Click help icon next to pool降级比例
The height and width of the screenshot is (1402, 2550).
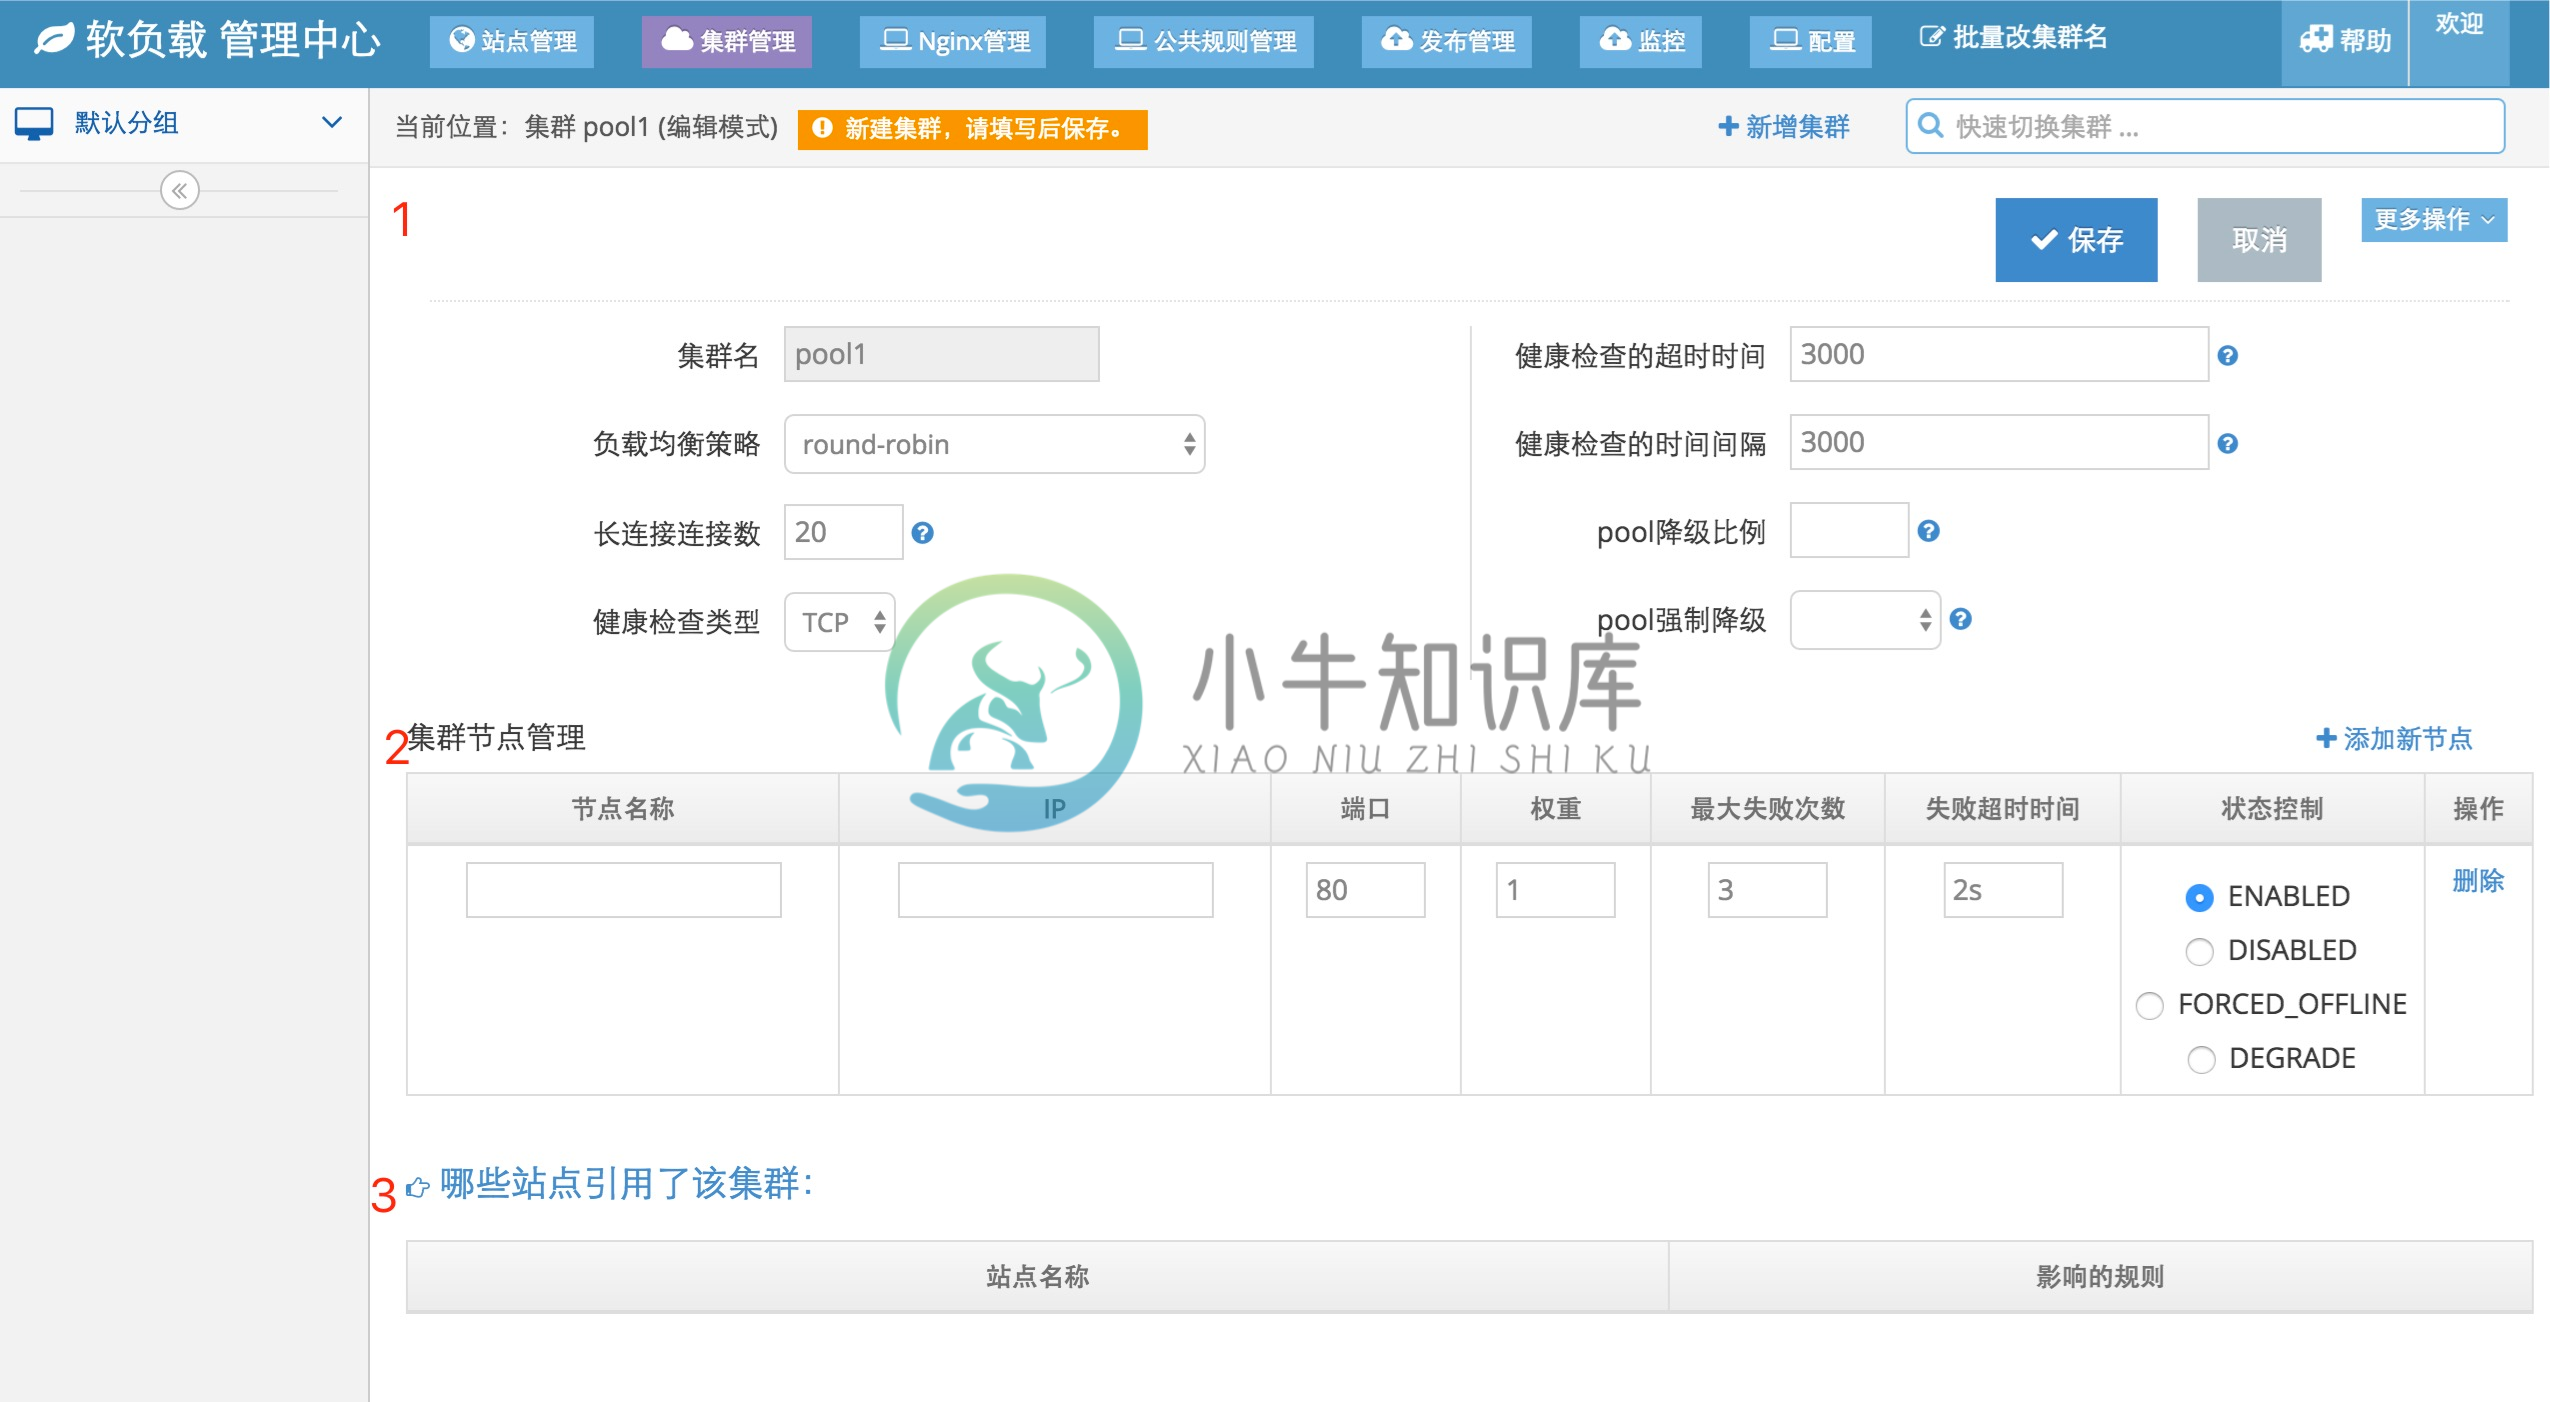point(1928,531)
